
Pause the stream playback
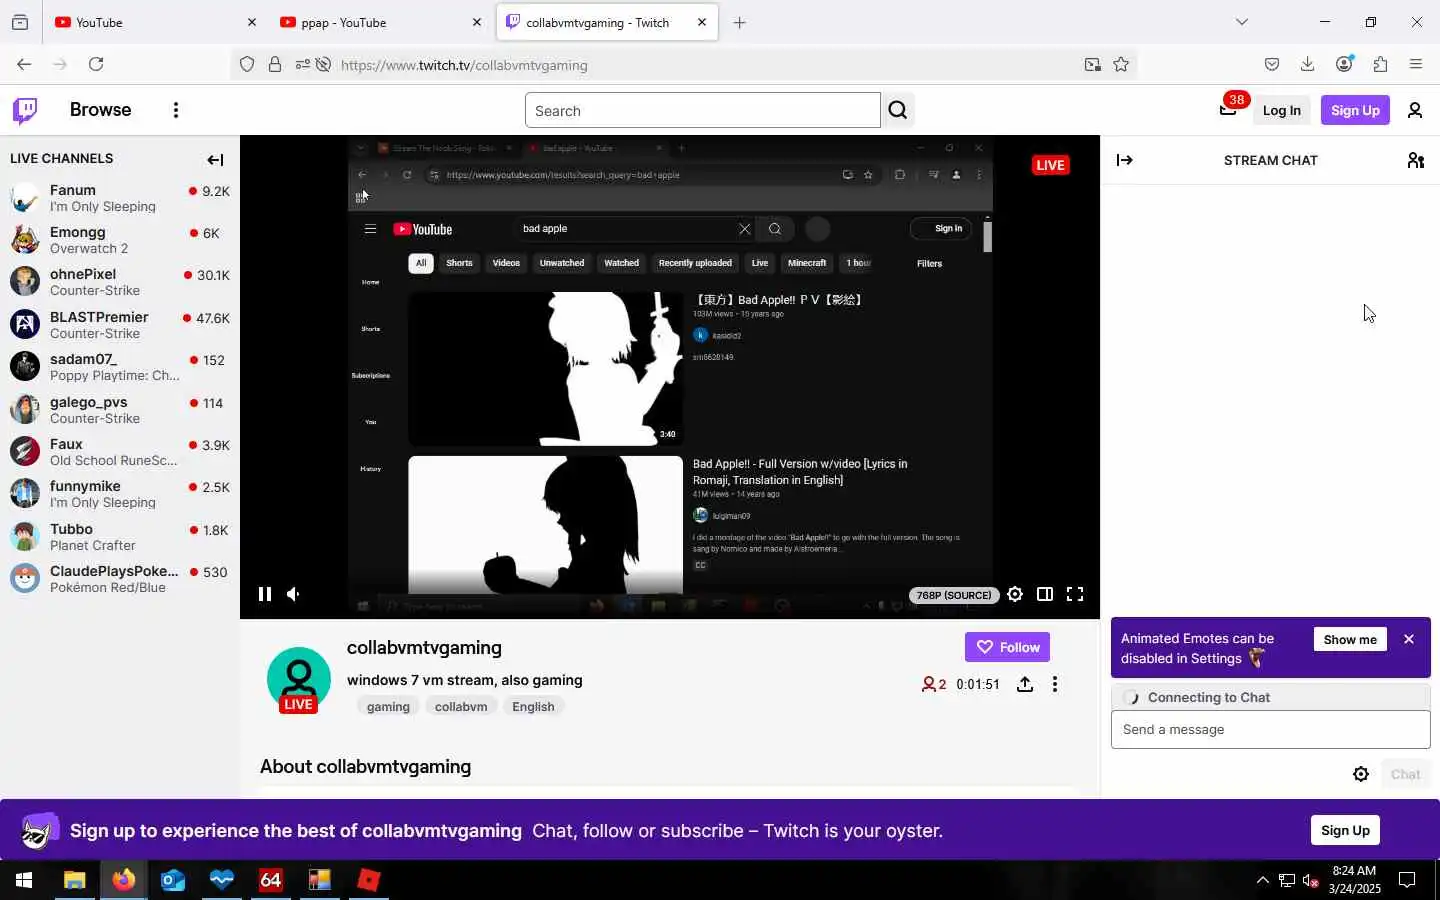click(x=265, y=594)
